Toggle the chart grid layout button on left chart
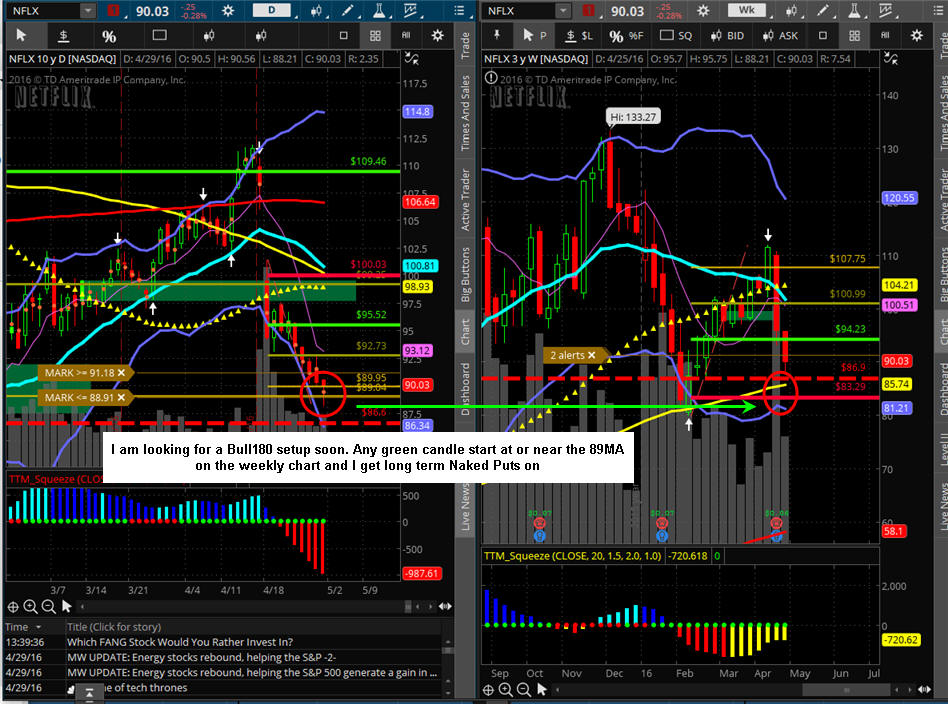The image size is (948, 704). (375, 35)
